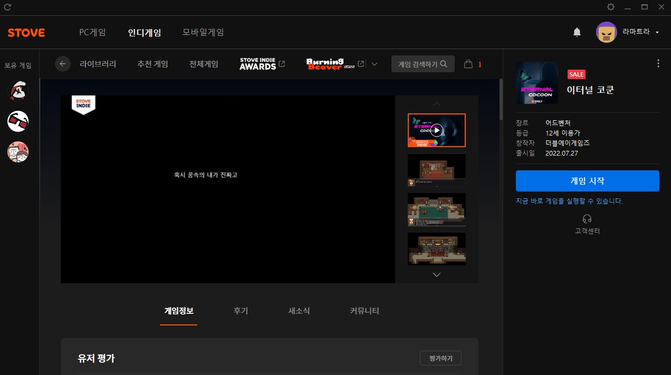The width and height of the screenshot is (671, 375).
Task: Click the STOVE logo
Action: (26, 33)
